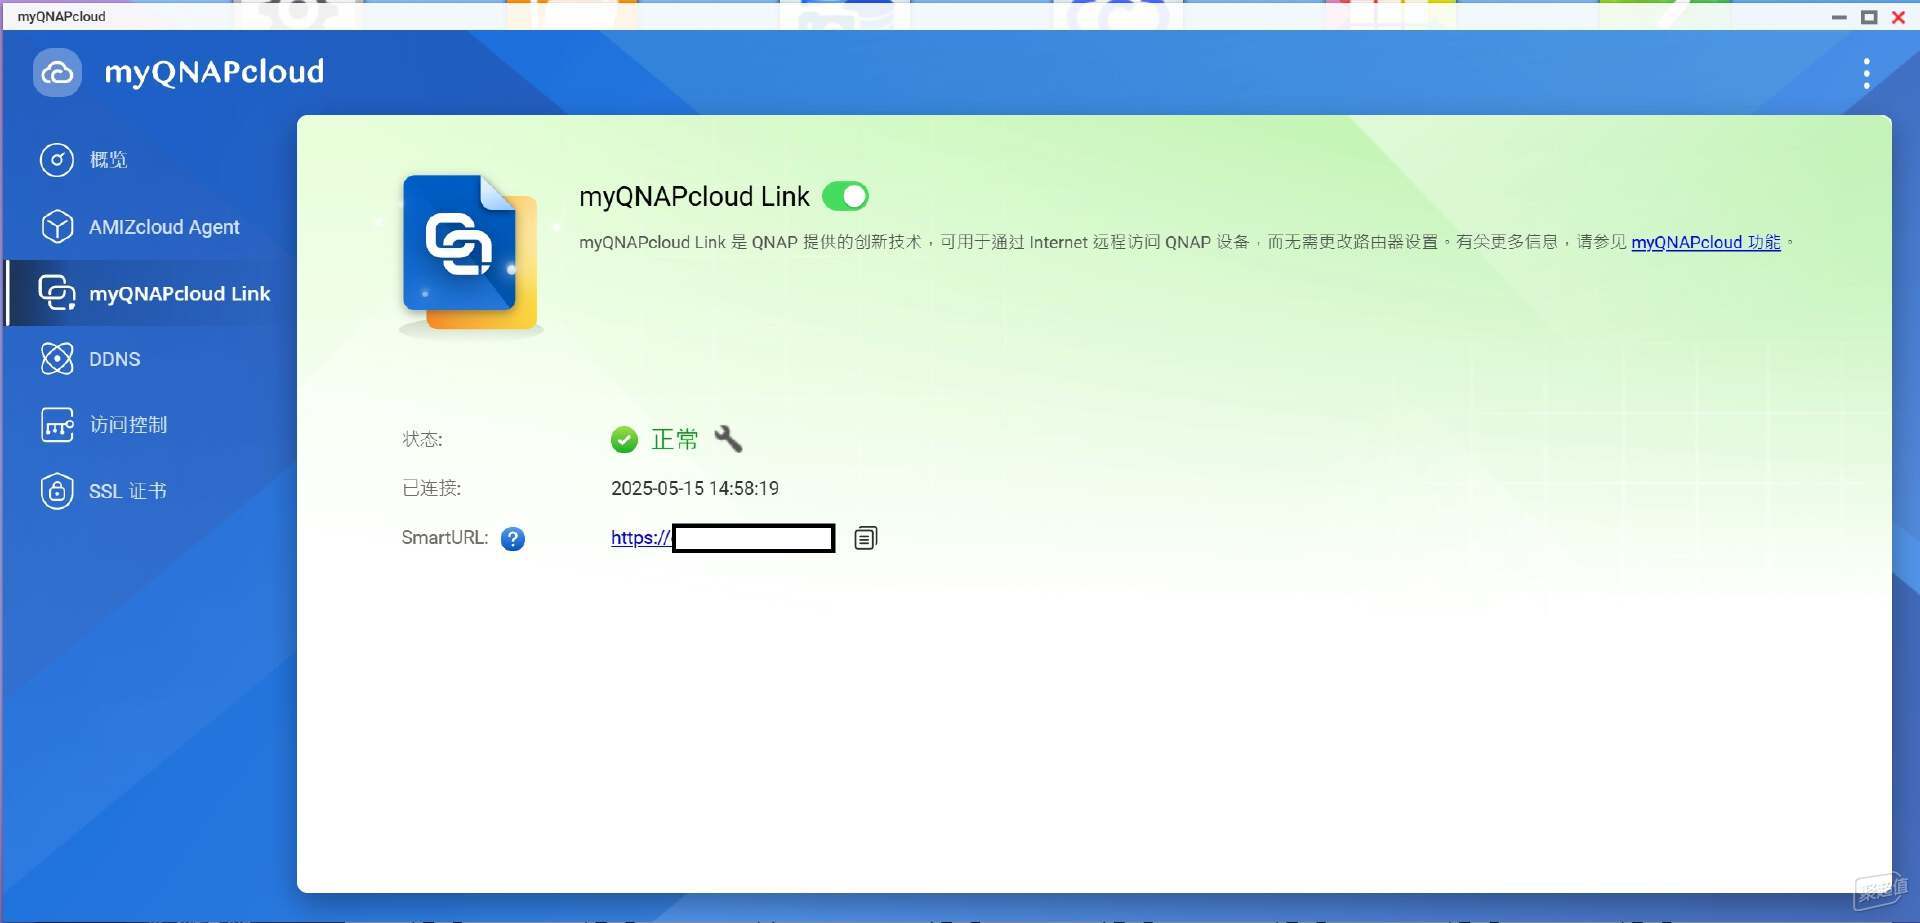1920x923 pixels.
Task: Click the green 正常 status checkmark icon
Action: (x=624, y=439)
